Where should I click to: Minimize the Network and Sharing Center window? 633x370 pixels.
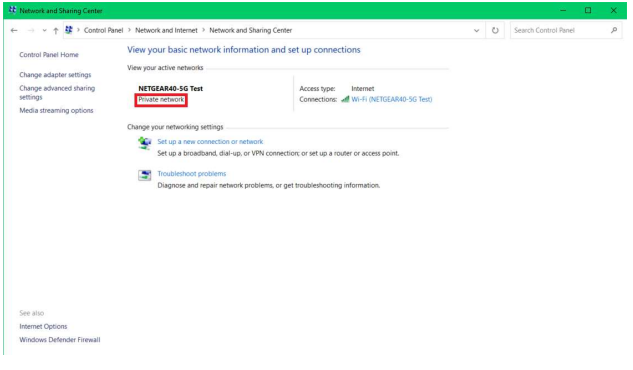[563, 10]
